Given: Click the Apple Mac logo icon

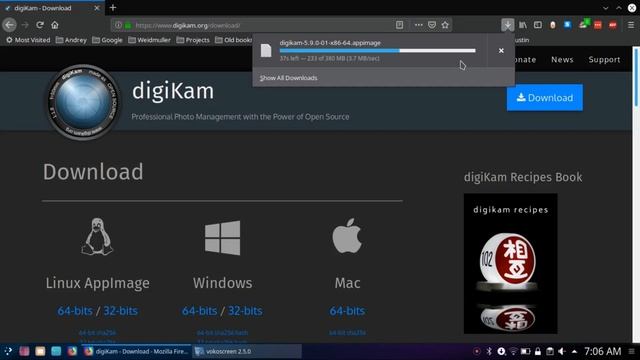Looking at the screenshot, I should 347,236.
